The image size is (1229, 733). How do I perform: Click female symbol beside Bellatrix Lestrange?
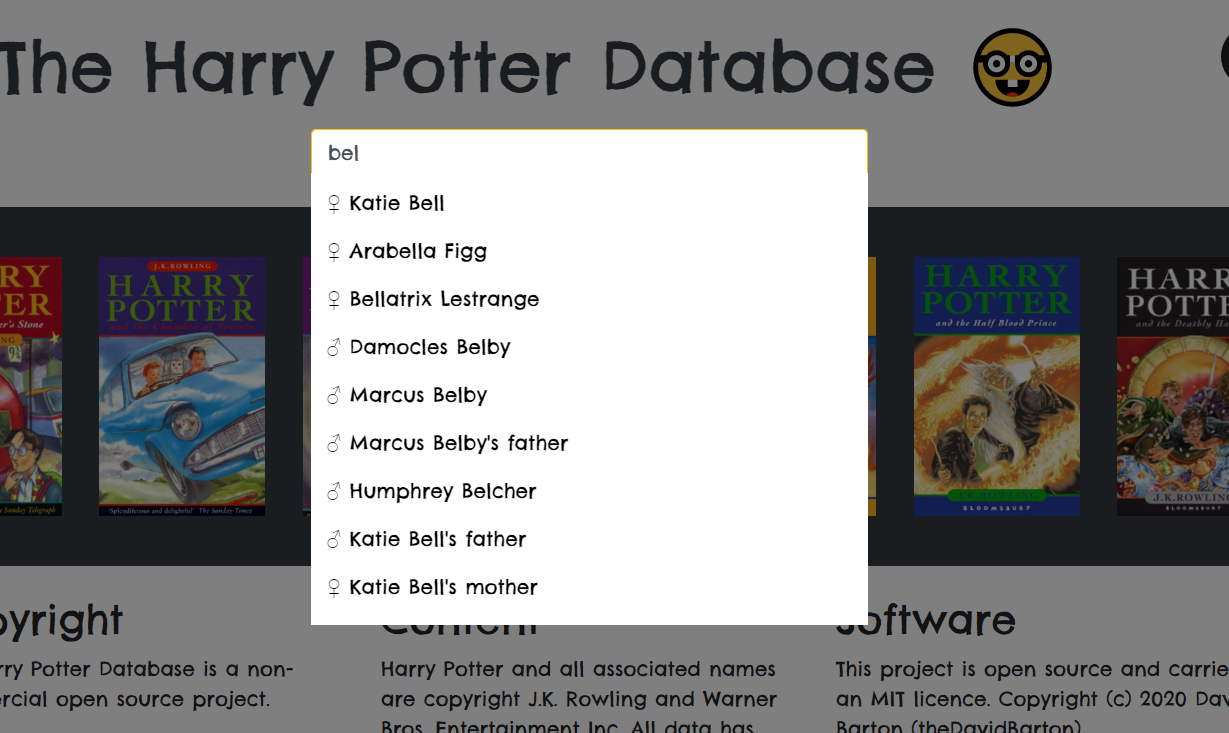point(334,300)
